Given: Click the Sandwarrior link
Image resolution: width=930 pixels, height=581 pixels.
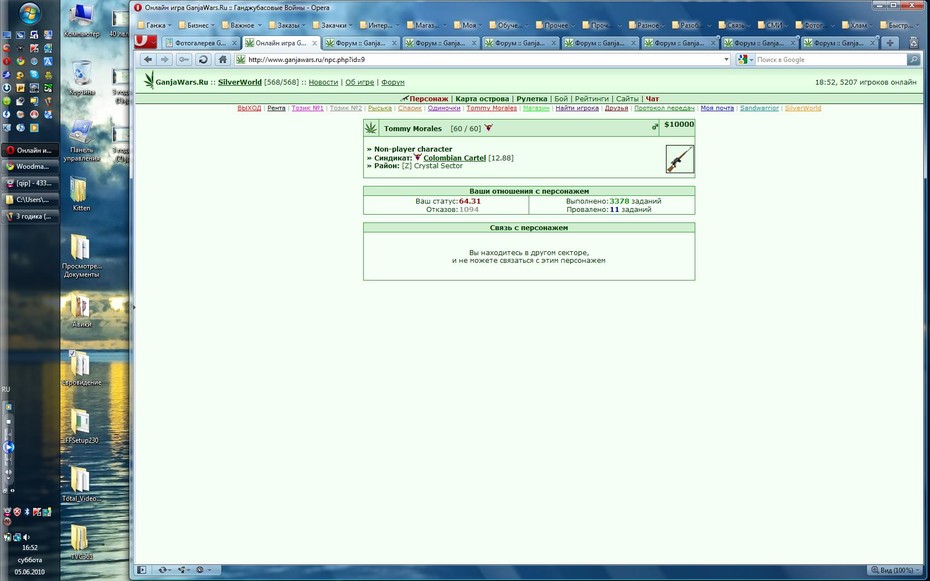Looking at the screenshot, I should pos(759,108).
